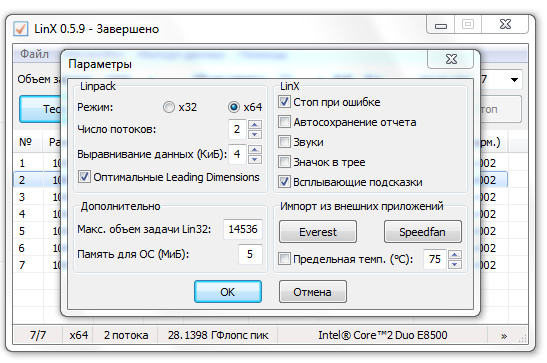Minimize the LinX main window
Image resolution: width=547 pixels, height=363 pixels.
click(441, 25)
